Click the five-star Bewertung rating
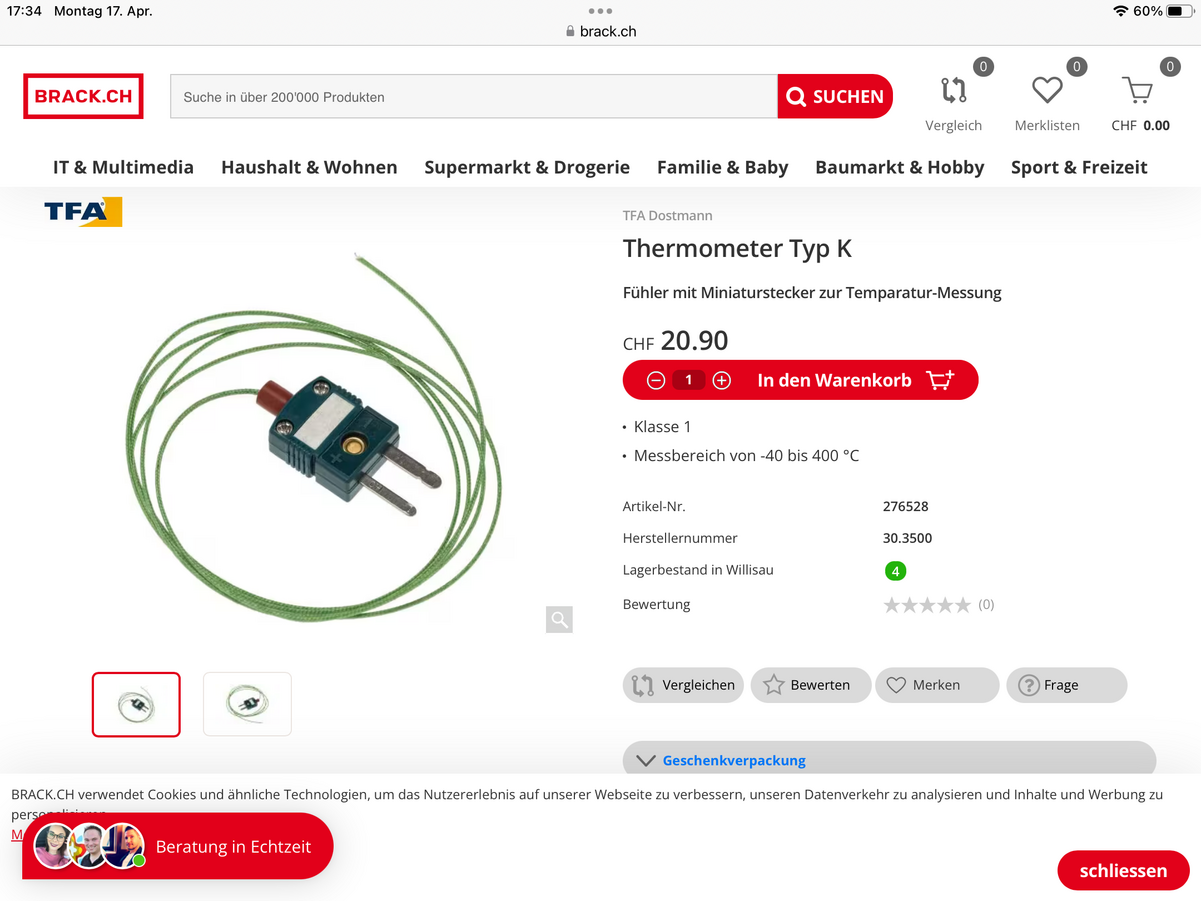 click(x=927, y=605)
